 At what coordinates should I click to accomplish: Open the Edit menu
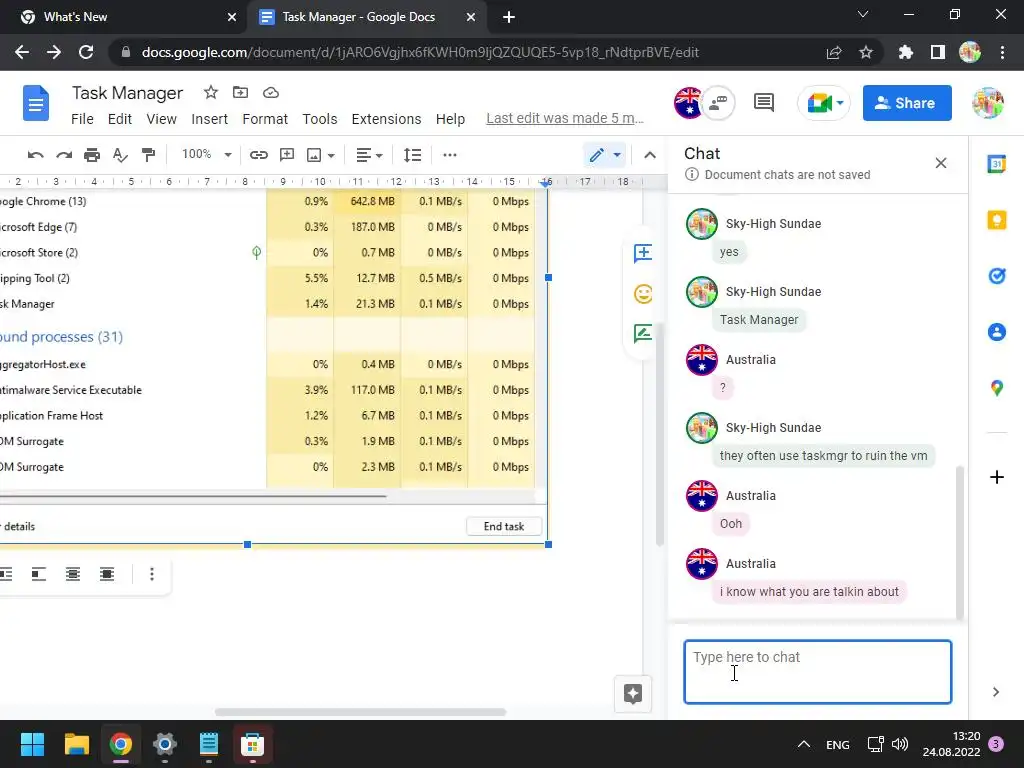point(120,119)
